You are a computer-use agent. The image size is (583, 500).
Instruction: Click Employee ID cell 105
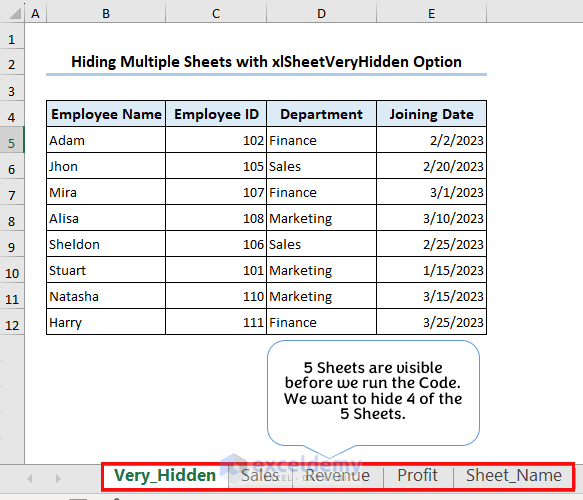click(216, 166)
